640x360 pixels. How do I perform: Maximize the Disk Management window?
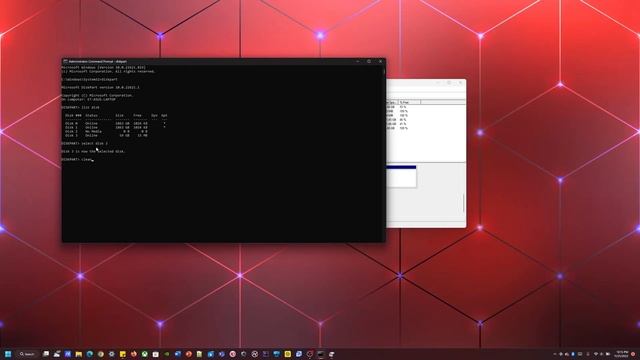point(449,82)
